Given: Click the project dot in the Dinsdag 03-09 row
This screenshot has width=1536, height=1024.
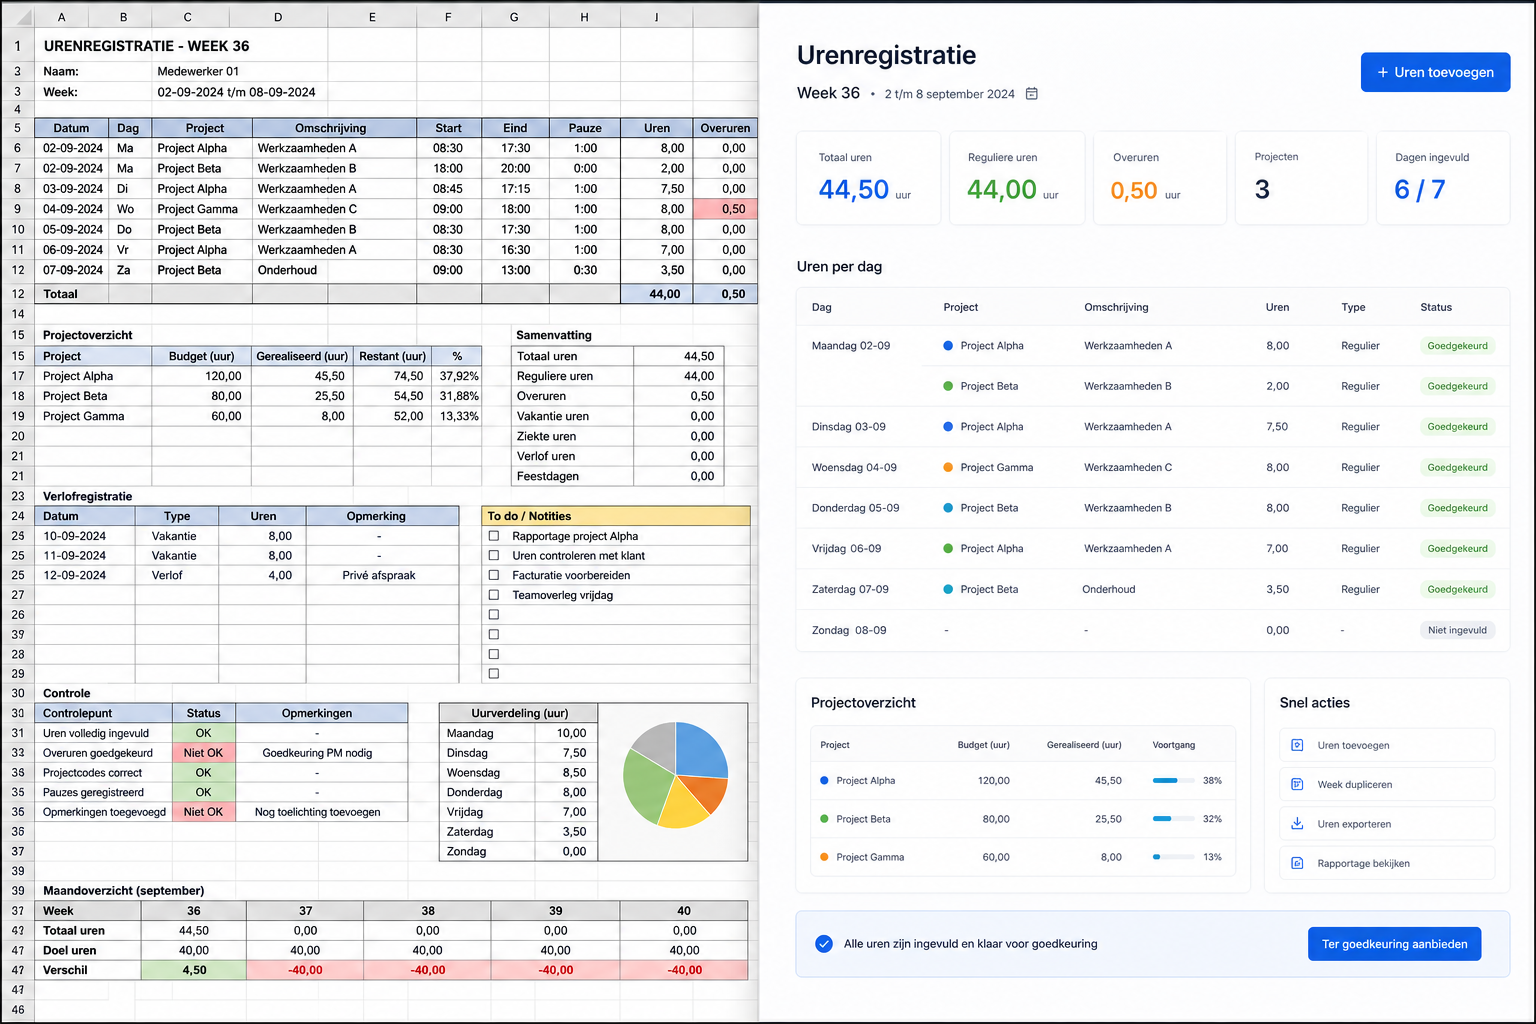Looking at the screenshot, I should point(948,427).
